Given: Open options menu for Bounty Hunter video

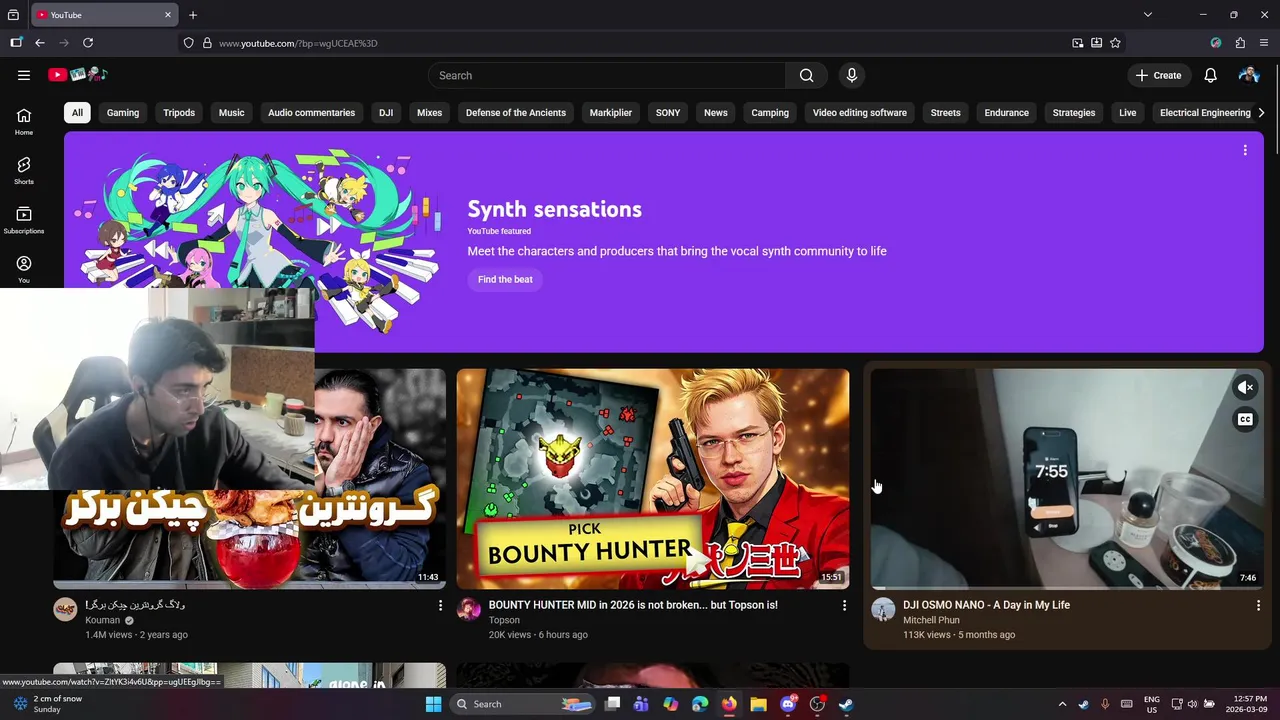Looking at the screenshot, I should (x=844, y=605).
